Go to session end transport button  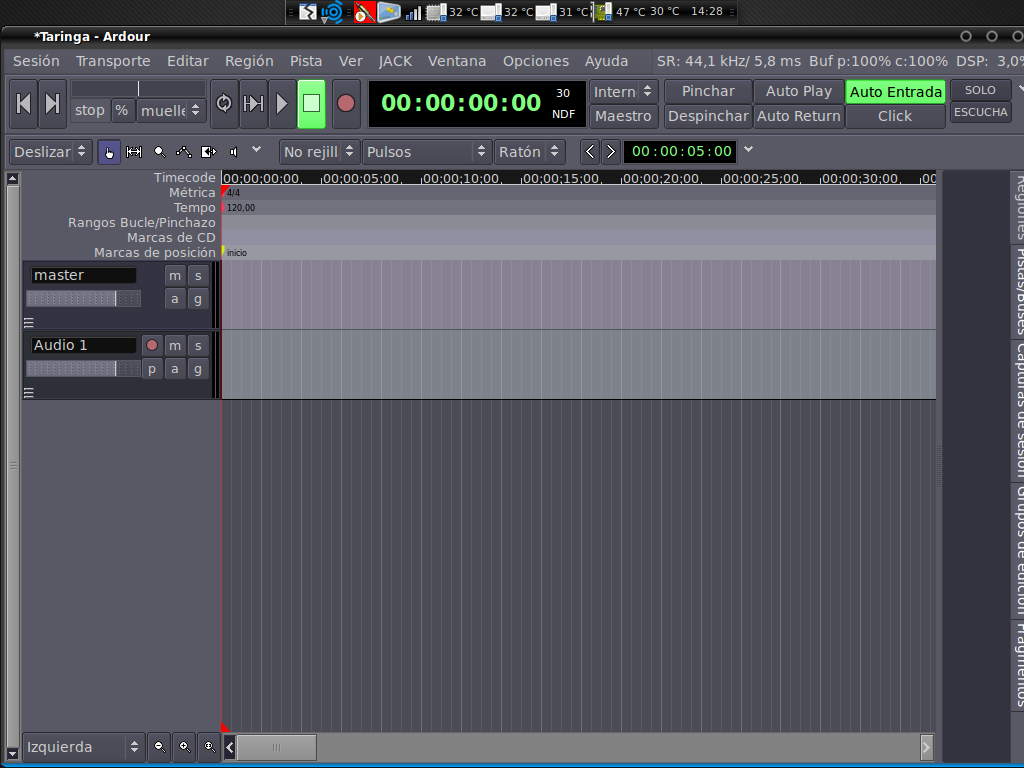pyautogui.click(x=52, y=104)
